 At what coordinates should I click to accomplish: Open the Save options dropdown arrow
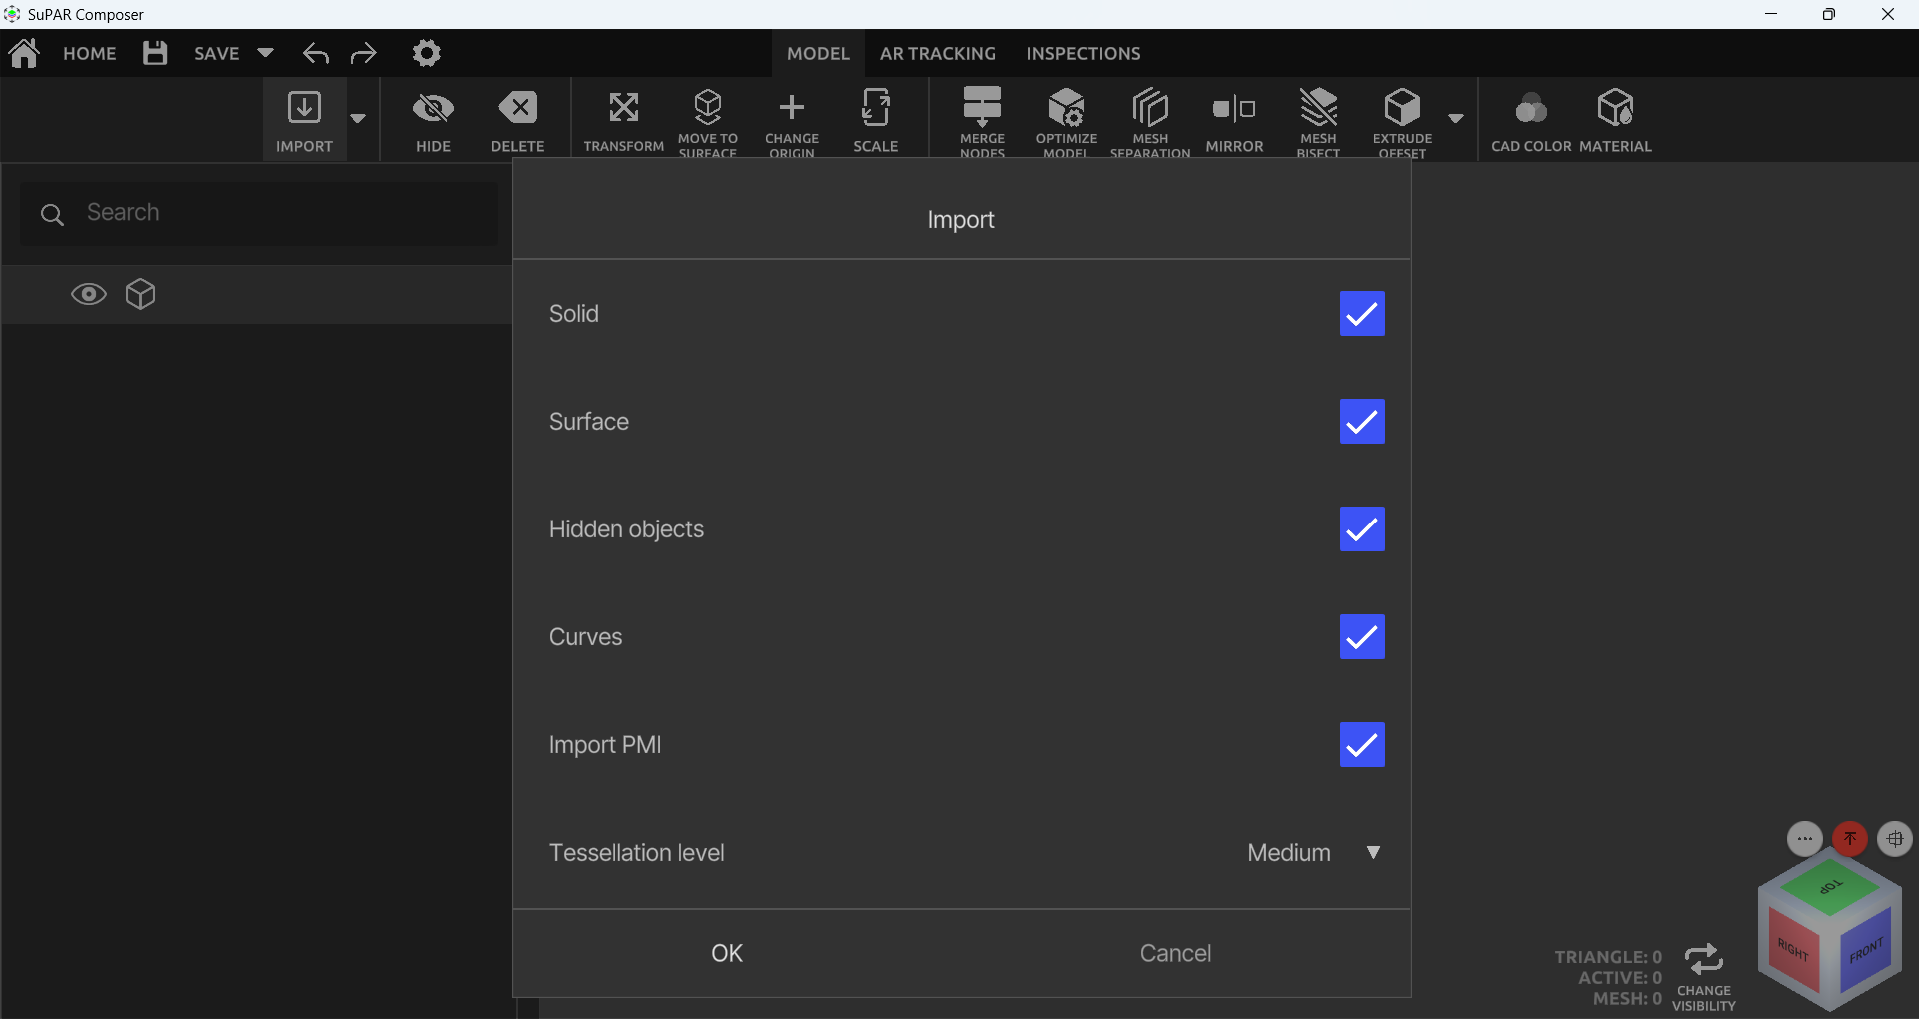pos(265,53)
